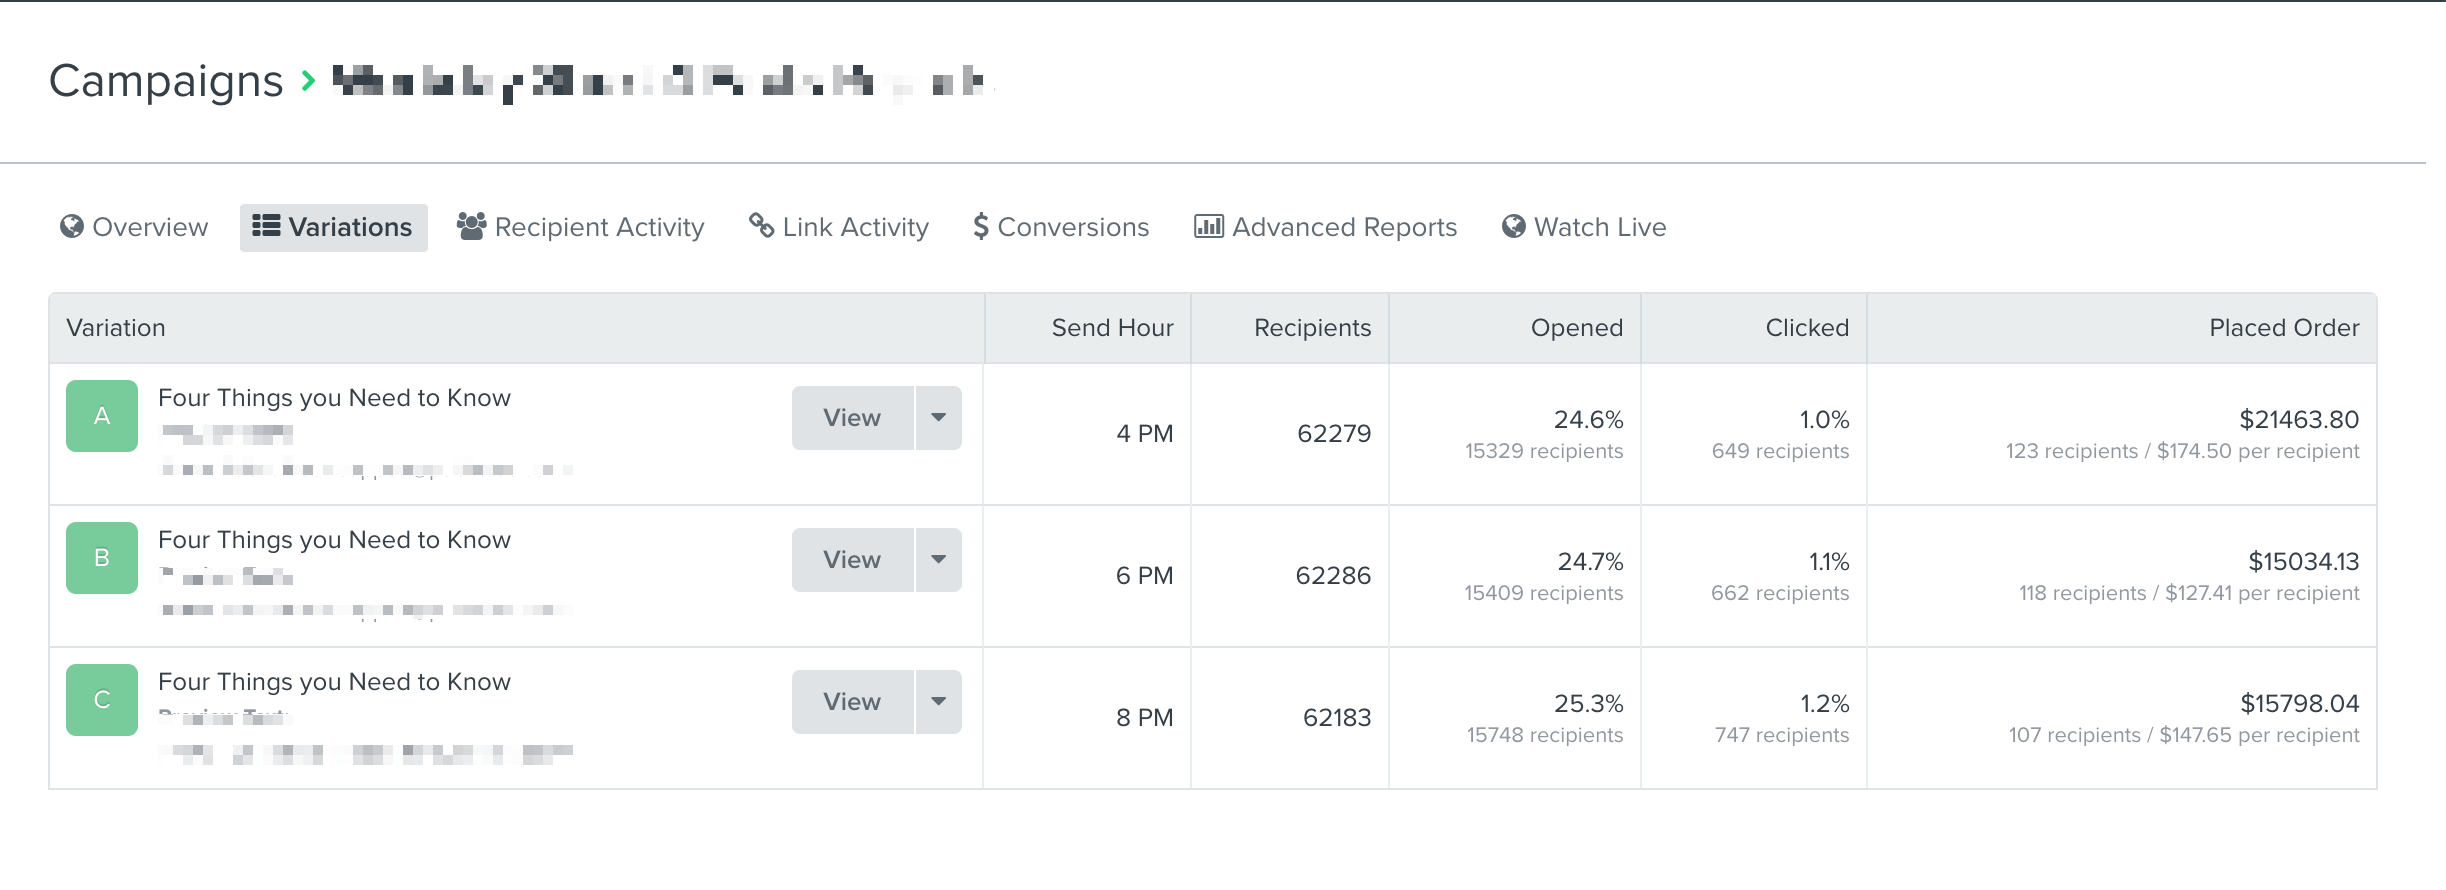Go to the Conversions tab
The width and height of the screenshot is (2446, 890).
pyautogui.click(x=1062, y=227)
